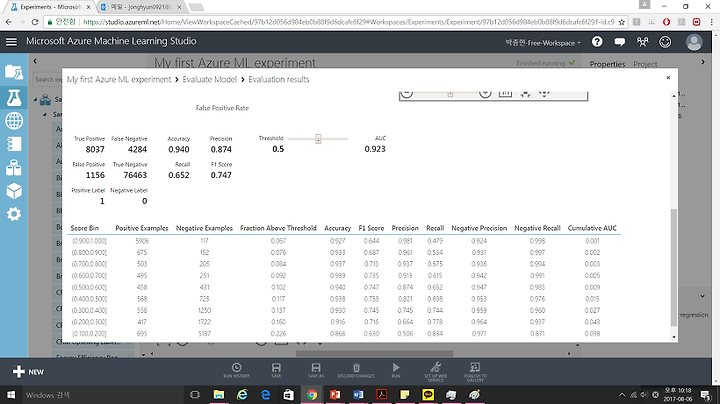720x404 pixels.
Task: Open the Free-Workspace dropdown in header
Action: pos(543,43)
